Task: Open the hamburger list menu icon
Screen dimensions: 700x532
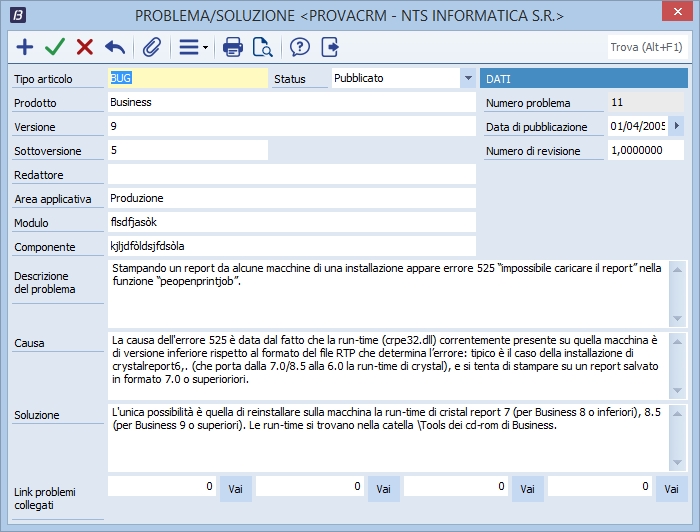Action: (189, 47)
